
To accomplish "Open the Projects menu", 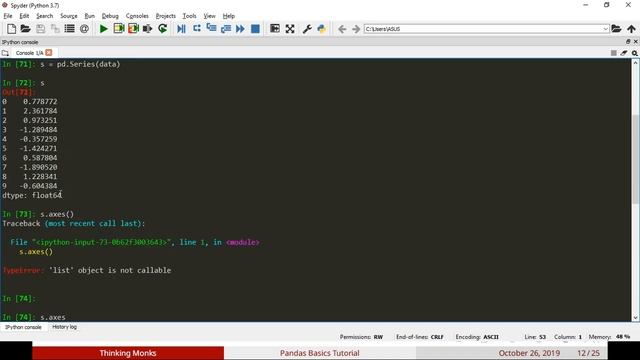I will pos(166,16).
